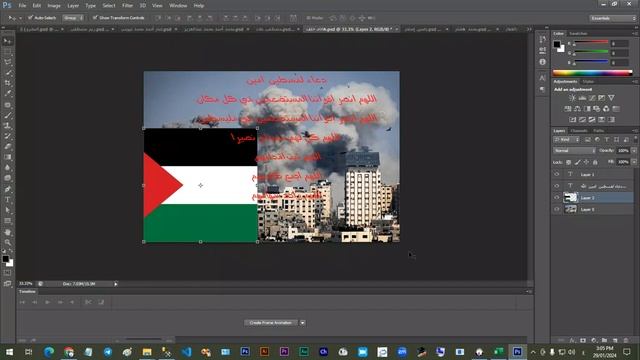Viewport: 640px width, 360px height.
Task: Open the blend mode Normal dropdown
Action: [574, 151]
